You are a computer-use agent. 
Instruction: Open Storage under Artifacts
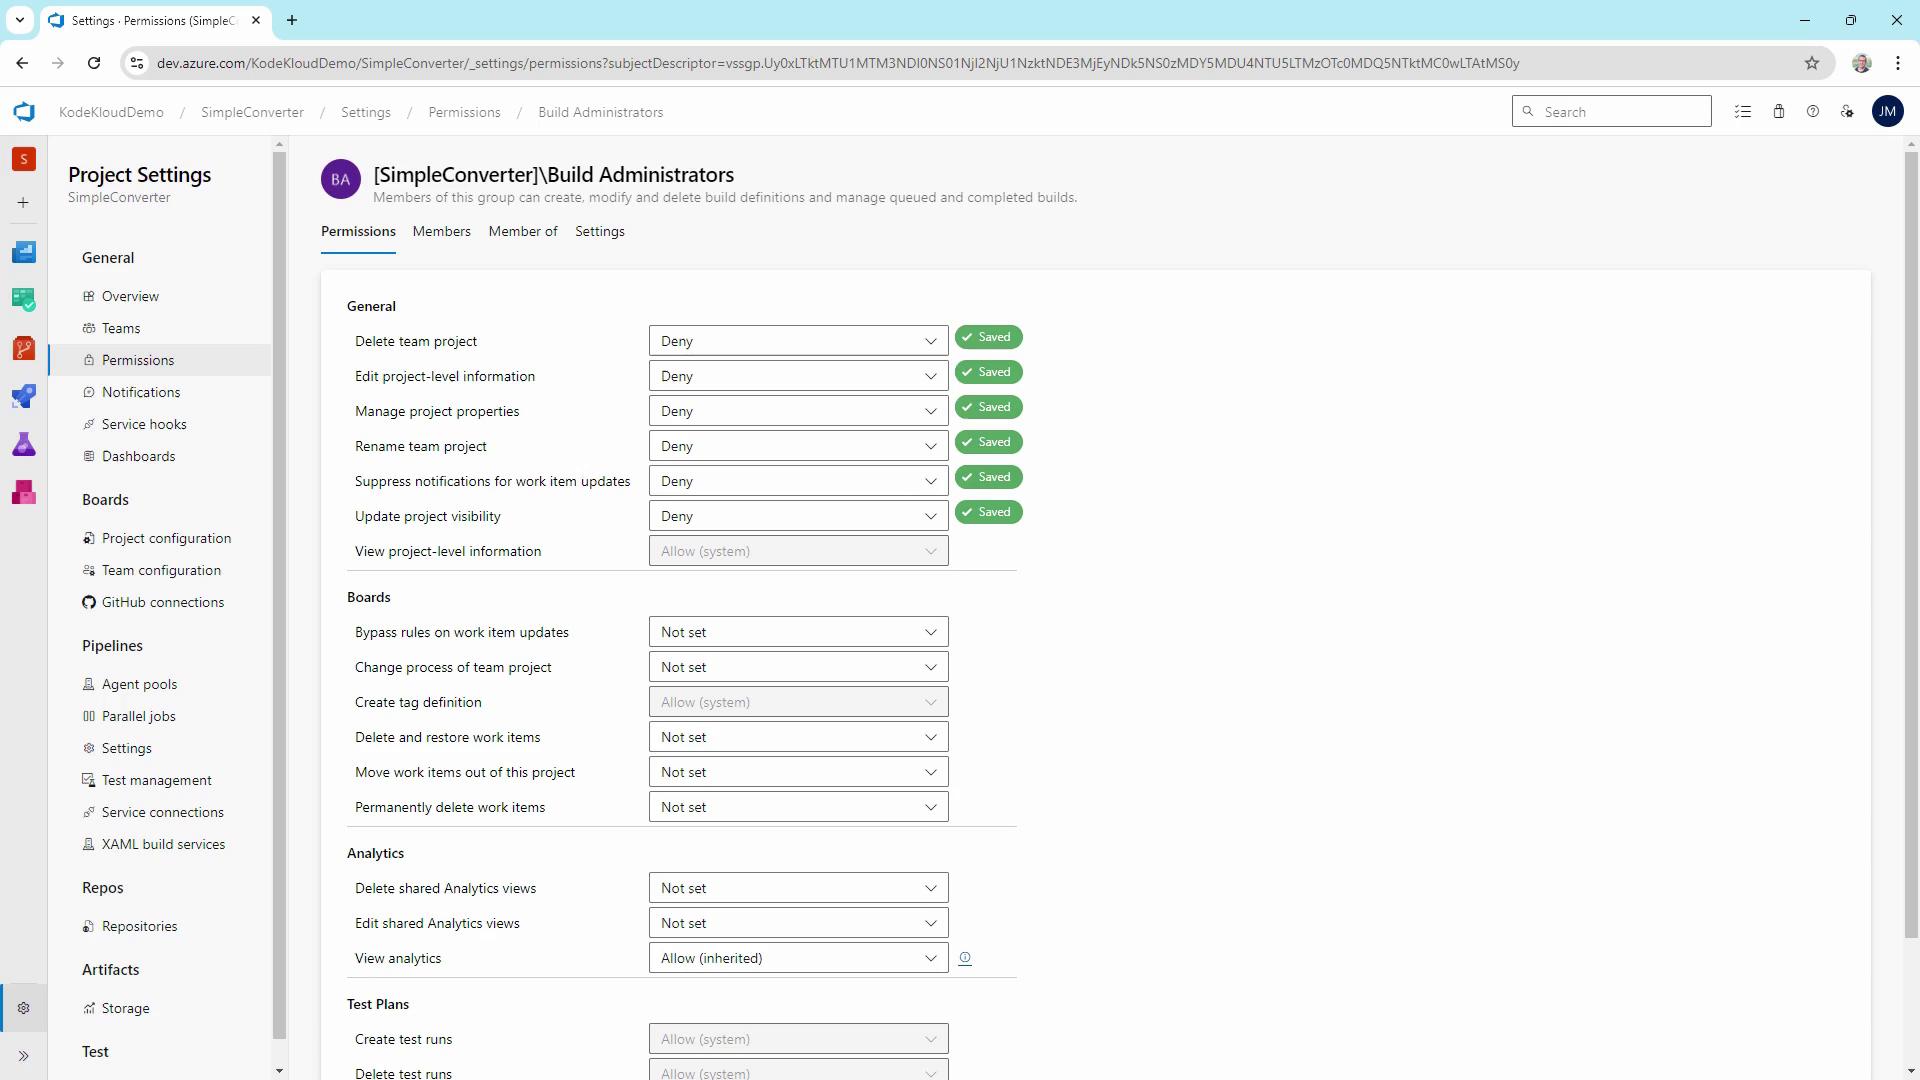tap(125, 1008)
